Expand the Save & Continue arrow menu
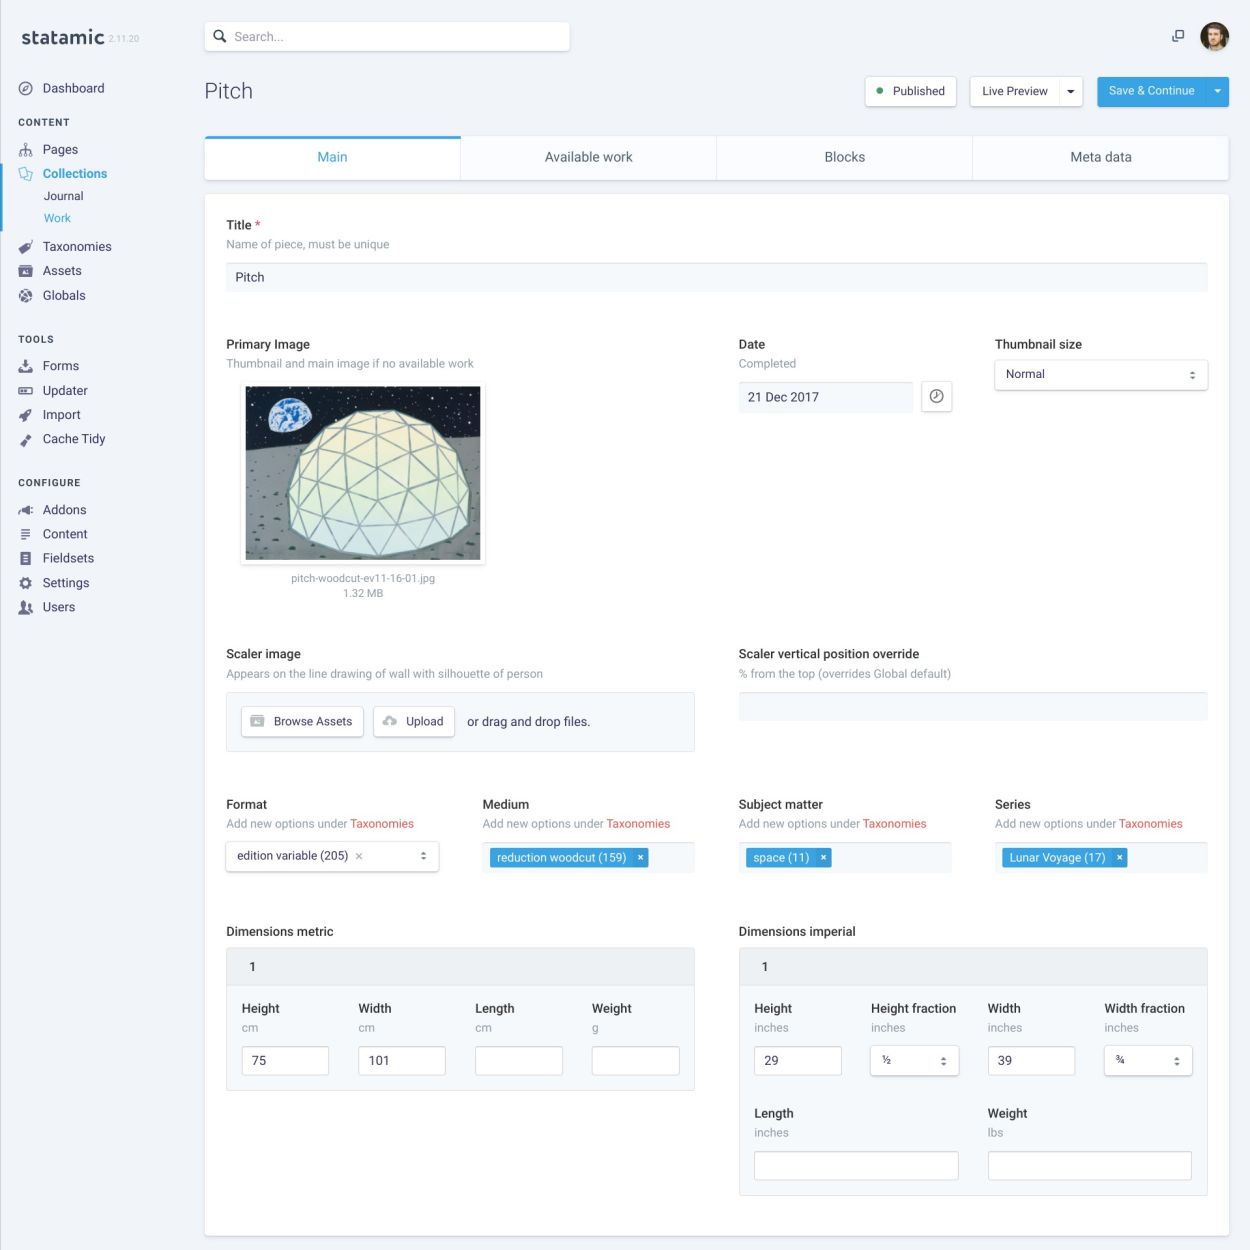This screenshot has width=1250, height=1250. point(1217,91)
